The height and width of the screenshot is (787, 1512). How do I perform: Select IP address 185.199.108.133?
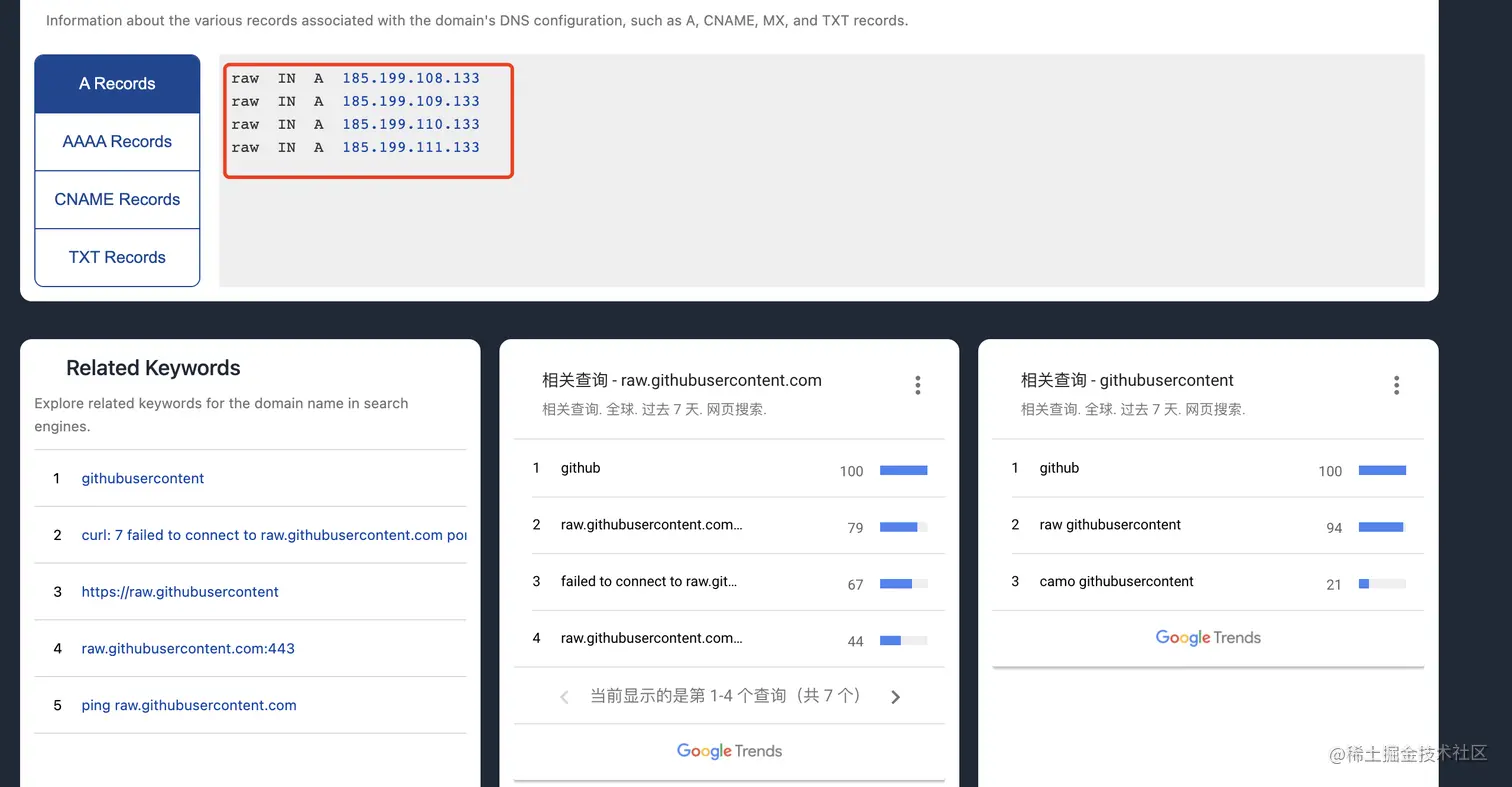click(x=411, y=78)
